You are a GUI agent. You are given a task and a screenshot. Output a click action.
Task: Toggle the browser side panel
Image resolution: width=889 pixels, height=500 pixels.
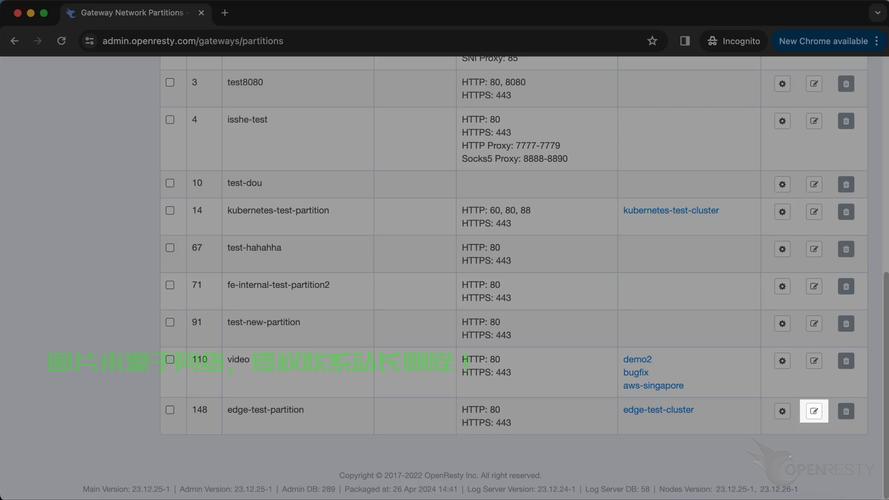pos(685,41)
